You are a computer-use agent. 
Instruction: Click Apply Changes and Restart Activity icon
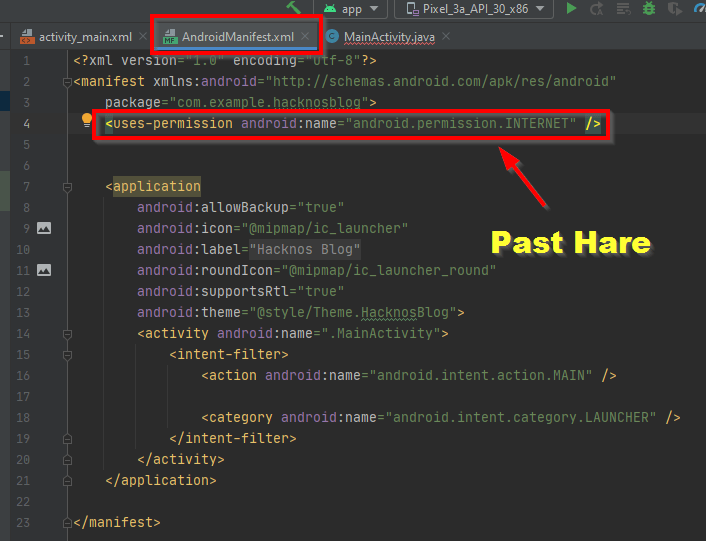597,9
